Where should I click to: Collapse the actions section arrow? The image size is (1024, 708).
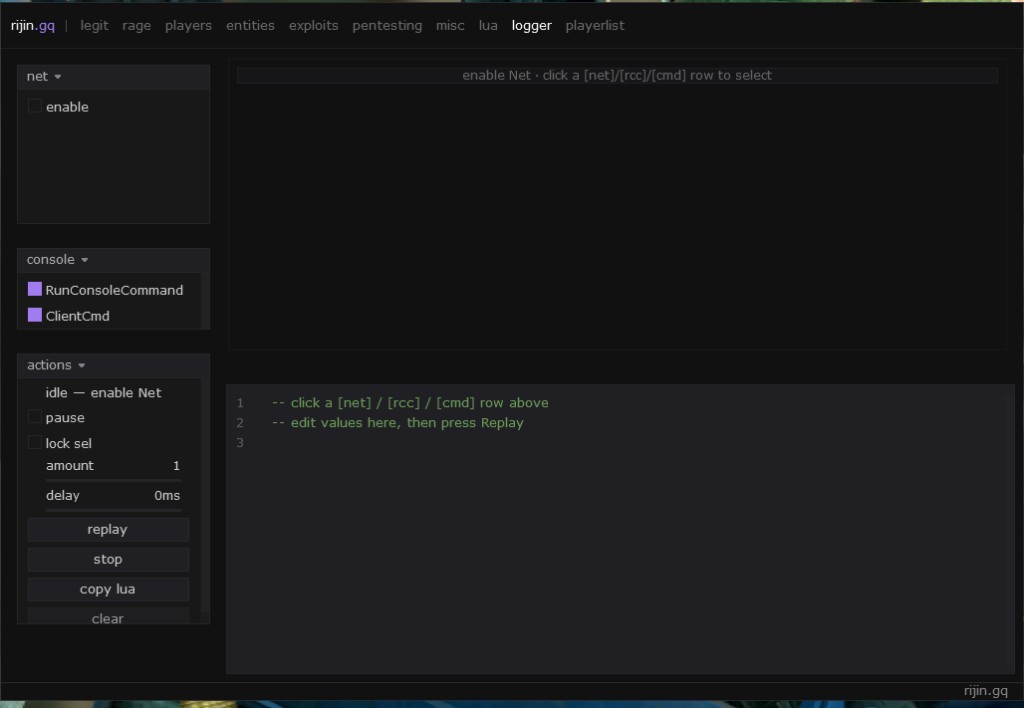pos(82,366)
